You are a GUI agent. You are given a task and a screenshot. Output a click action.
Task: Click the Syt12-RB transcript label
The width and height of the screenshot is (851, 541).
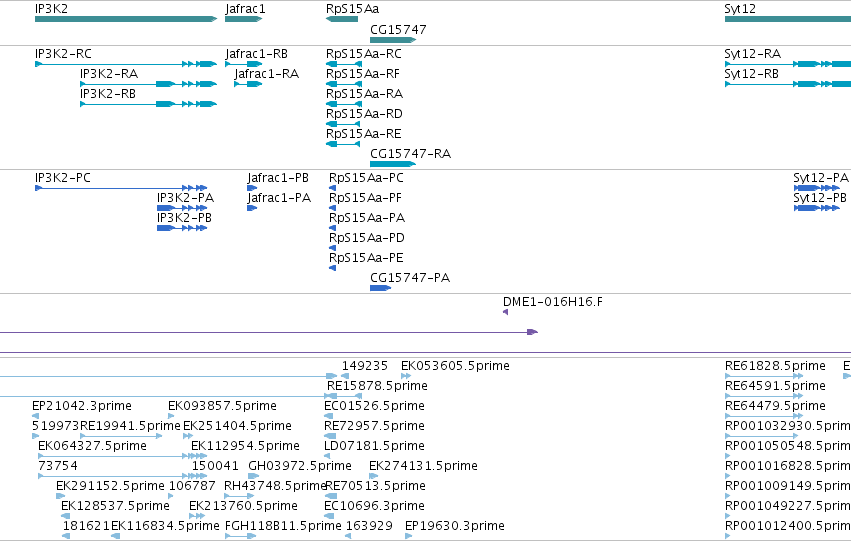point(751,74)
